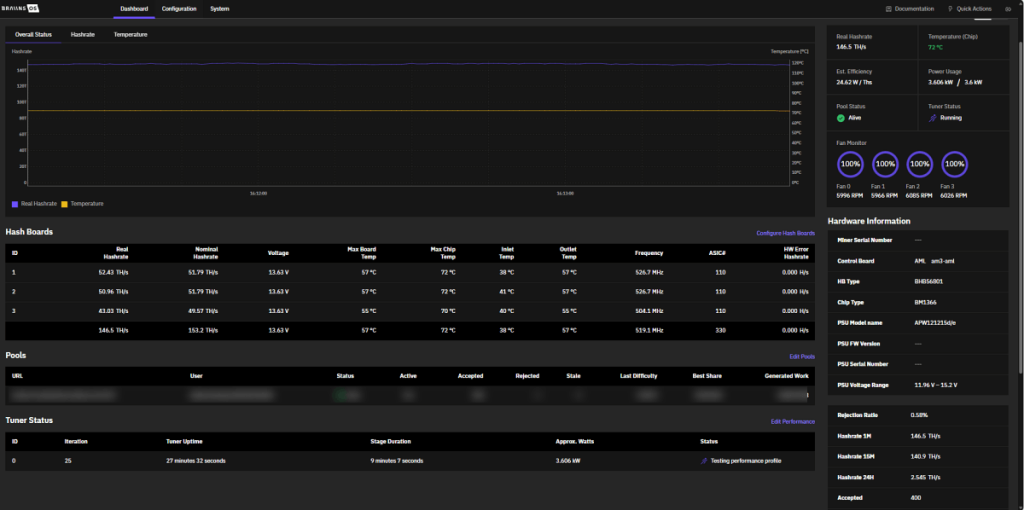Click 5996 RPM under Fan 0
Viewport: 1024px width, 510px height.
pyautogui.click(x=850, y=195)
